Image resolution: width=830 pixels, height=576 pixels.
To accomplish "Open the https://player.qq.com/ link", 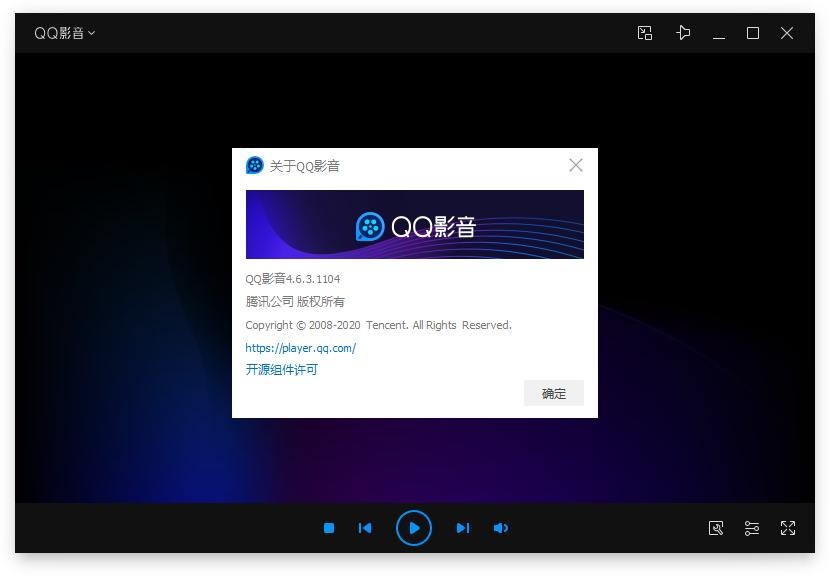I will click(300, 348).
